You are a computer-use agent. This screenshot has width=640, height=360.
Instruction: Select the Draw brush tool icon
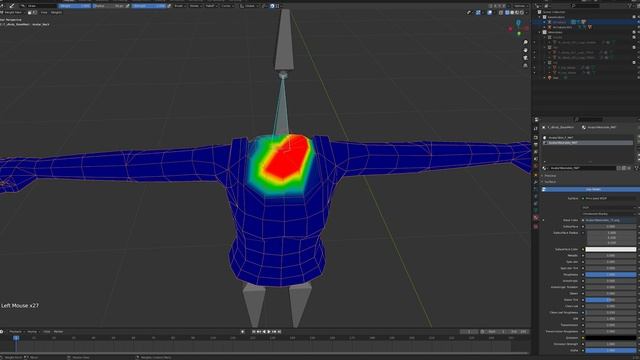point(12,6)
